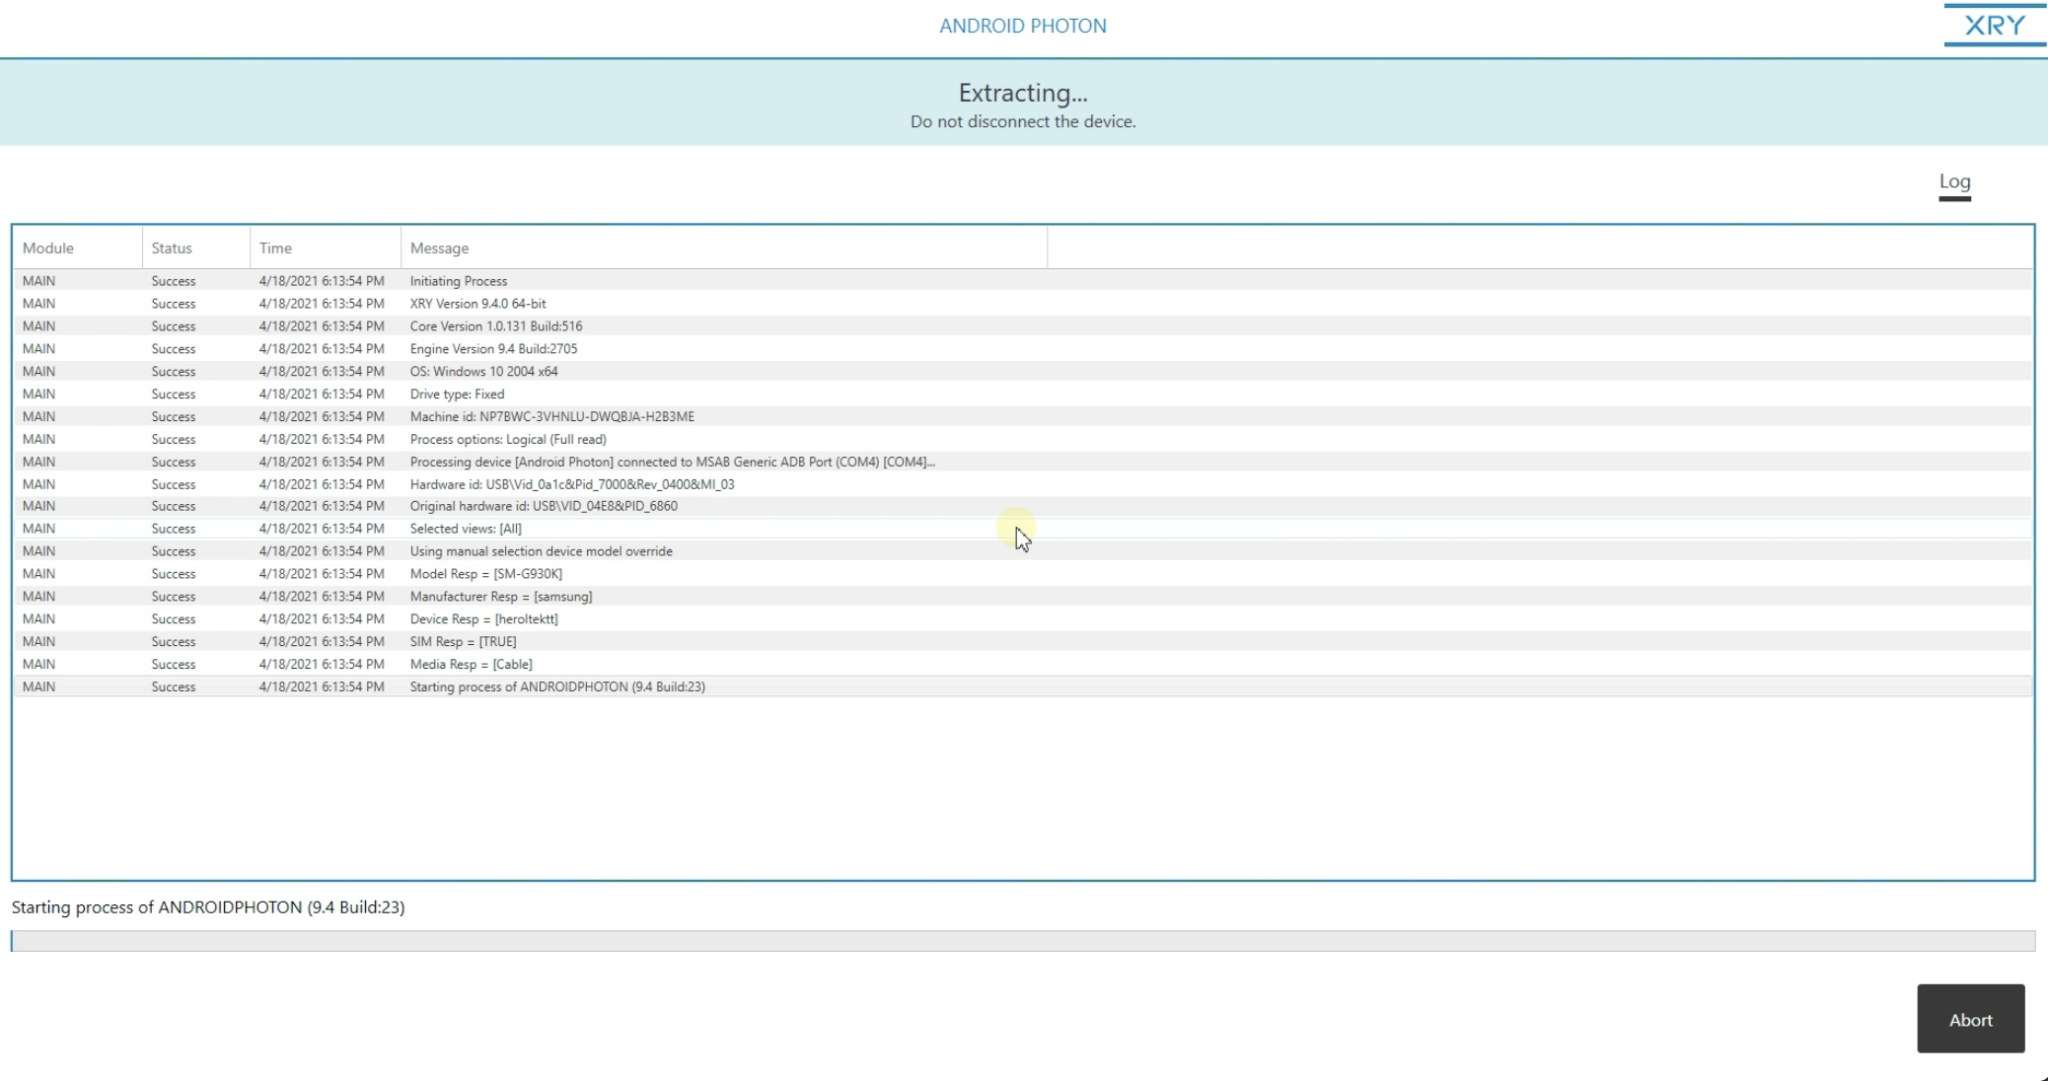Click the extraction progress bar
Screen dimensions: 2048x1081
pyautogui.click(x=1024, y=938)
